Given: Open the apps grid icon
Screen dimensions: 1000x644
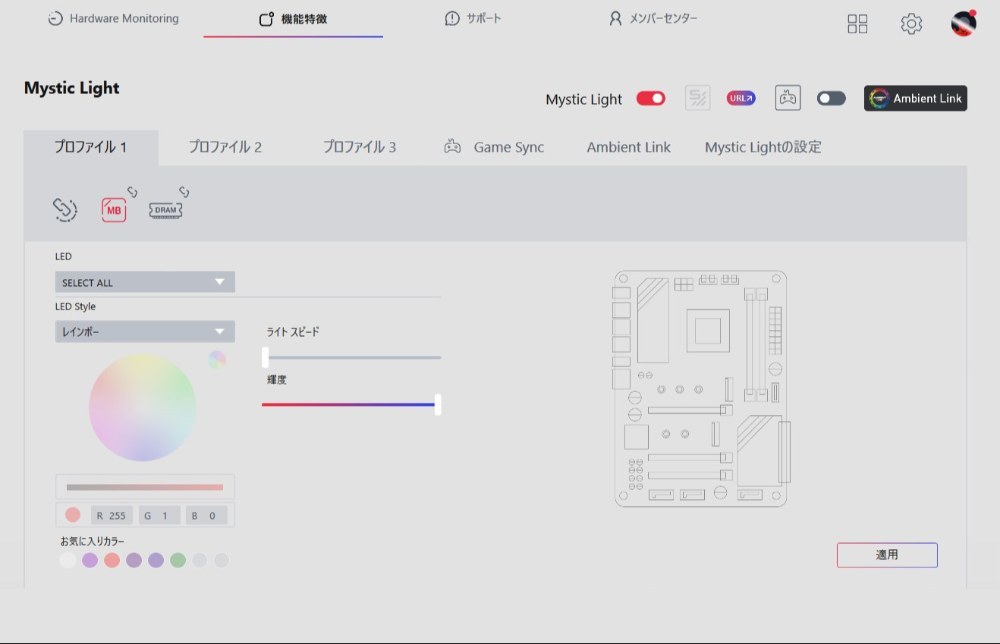Looking at the screenshot, I should [857, 24].
